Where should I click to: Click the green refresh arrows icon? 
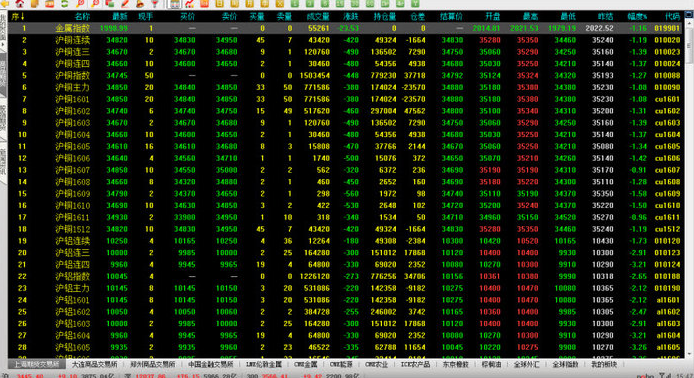(65, 4)
